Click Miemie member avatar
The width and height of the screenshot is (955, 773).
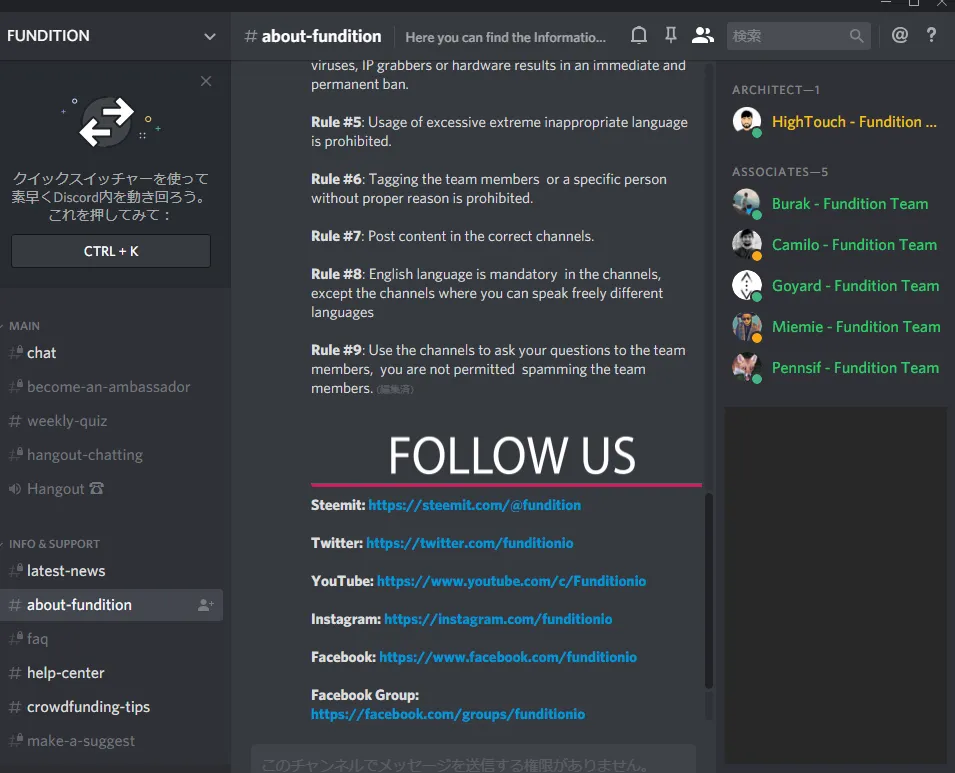tap(747, 326)
